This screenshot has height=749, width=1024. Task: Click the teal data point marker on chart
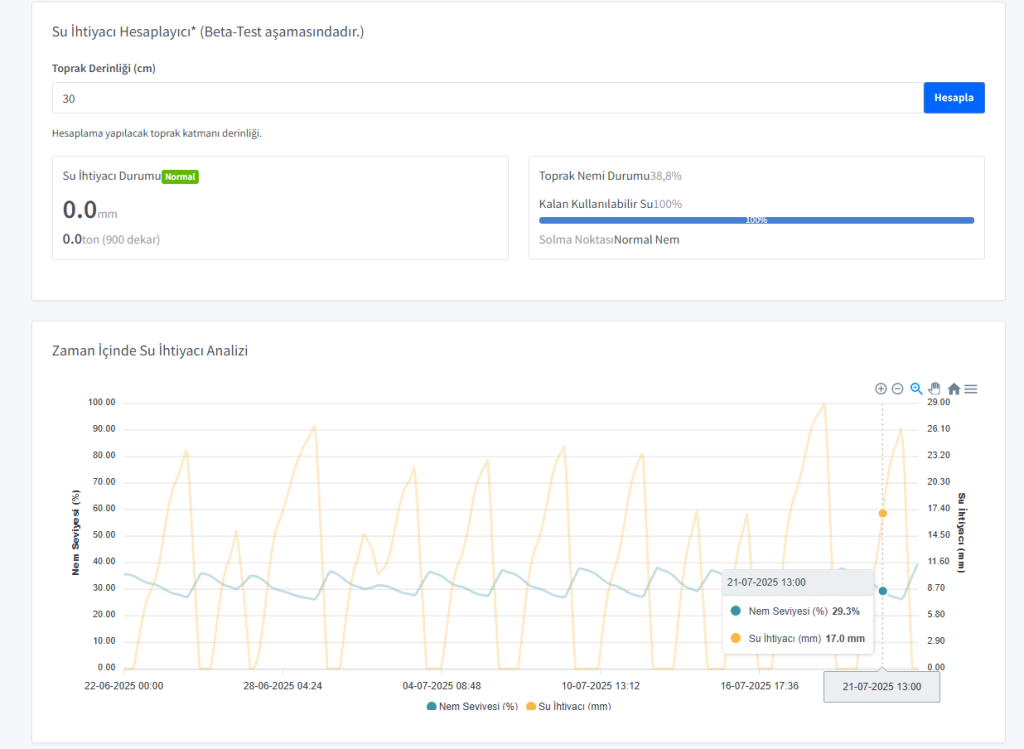pyautogui.click(x=883, y=591)
